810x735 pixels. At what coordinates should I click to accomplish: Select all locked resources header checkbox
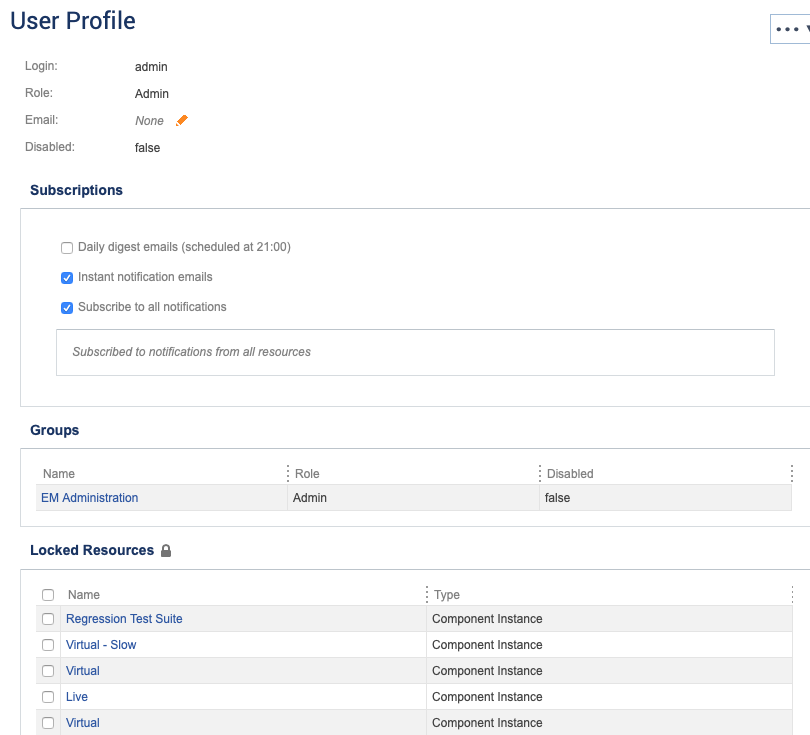48,595
